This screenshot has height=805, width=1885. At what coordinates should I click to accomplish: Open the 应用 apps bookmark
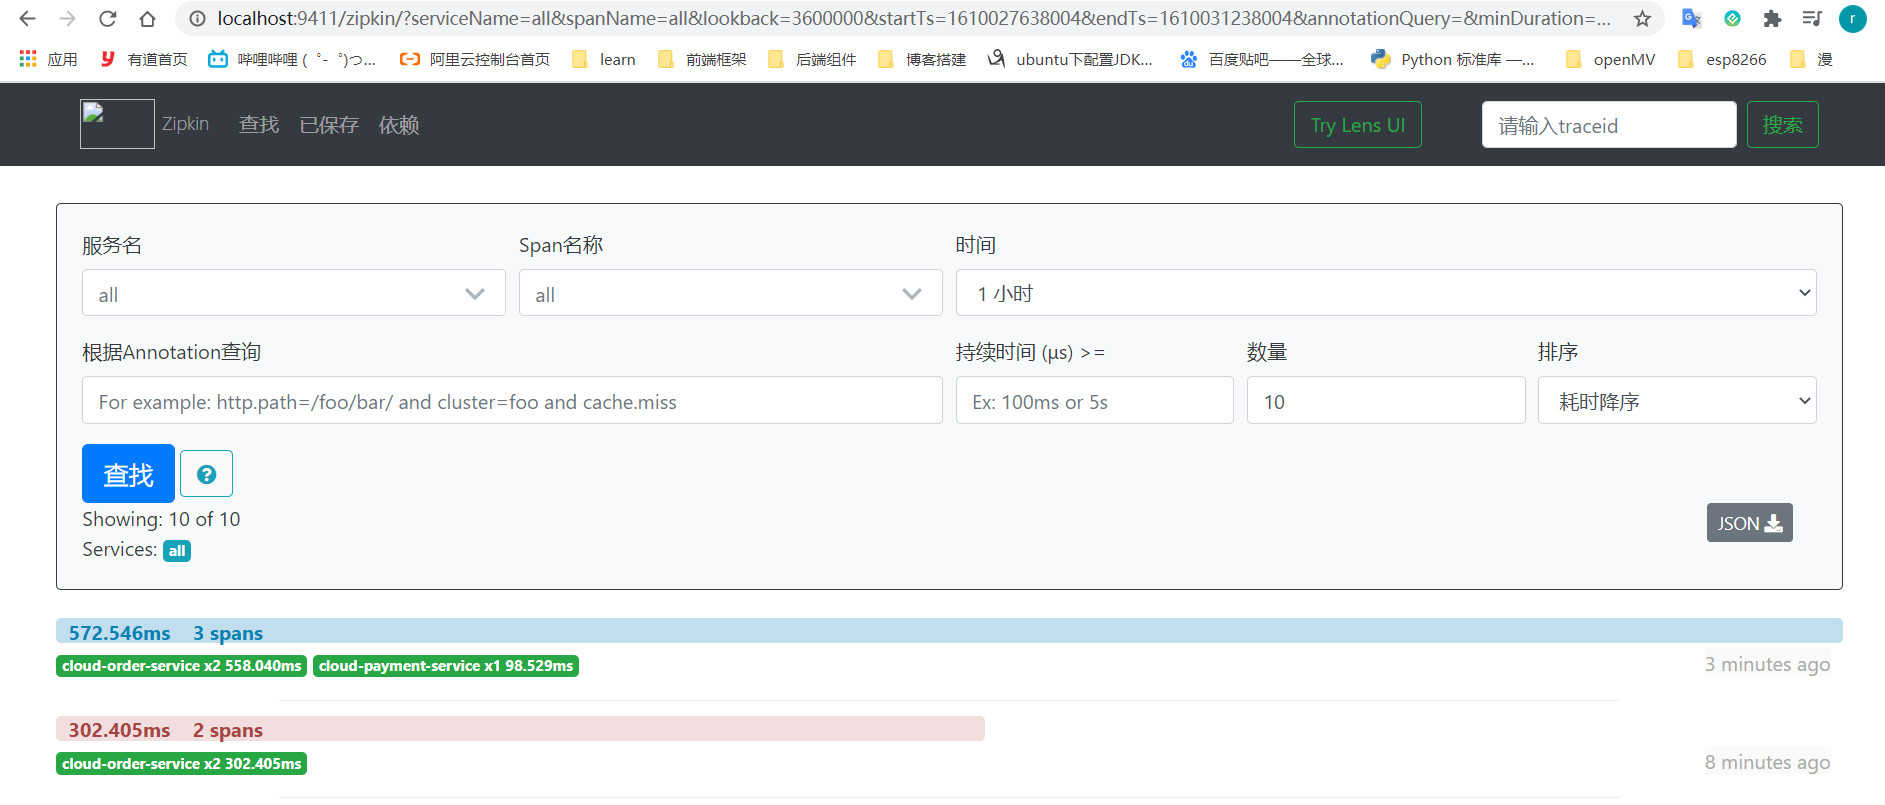click(x=48, y=59)
